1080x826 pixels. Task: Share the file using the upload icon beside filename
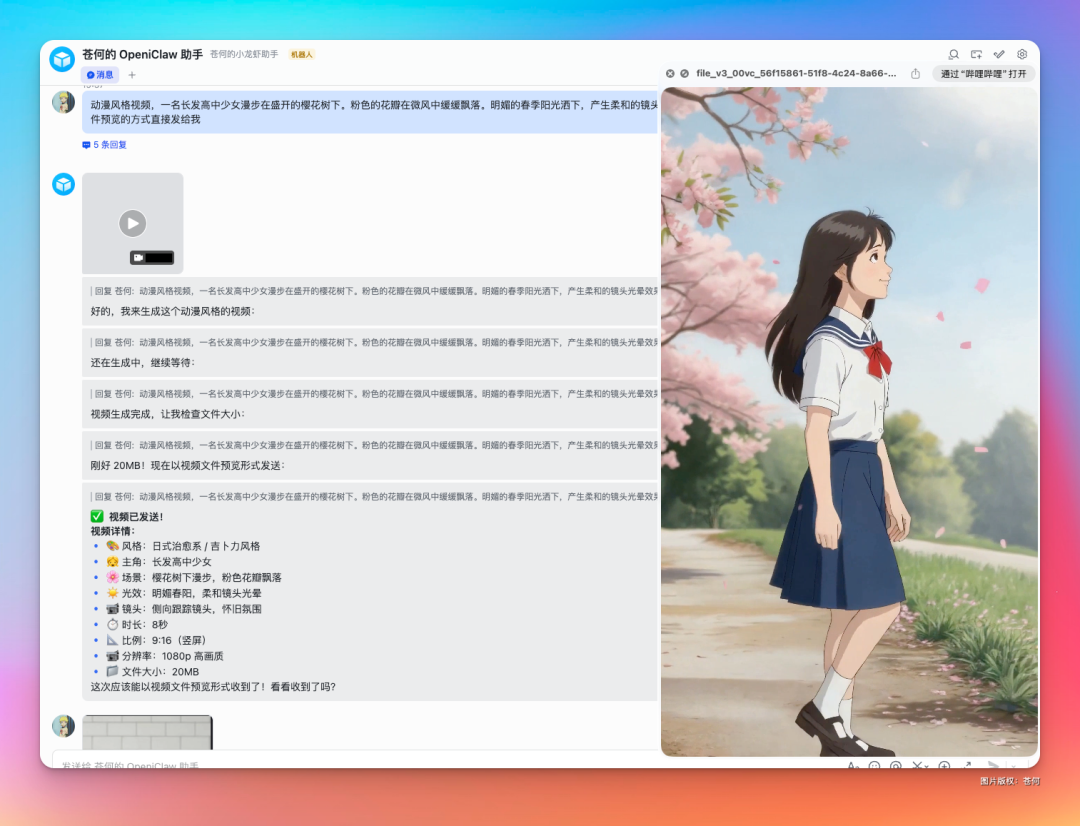pyautogui.click(x=916, y=73)
